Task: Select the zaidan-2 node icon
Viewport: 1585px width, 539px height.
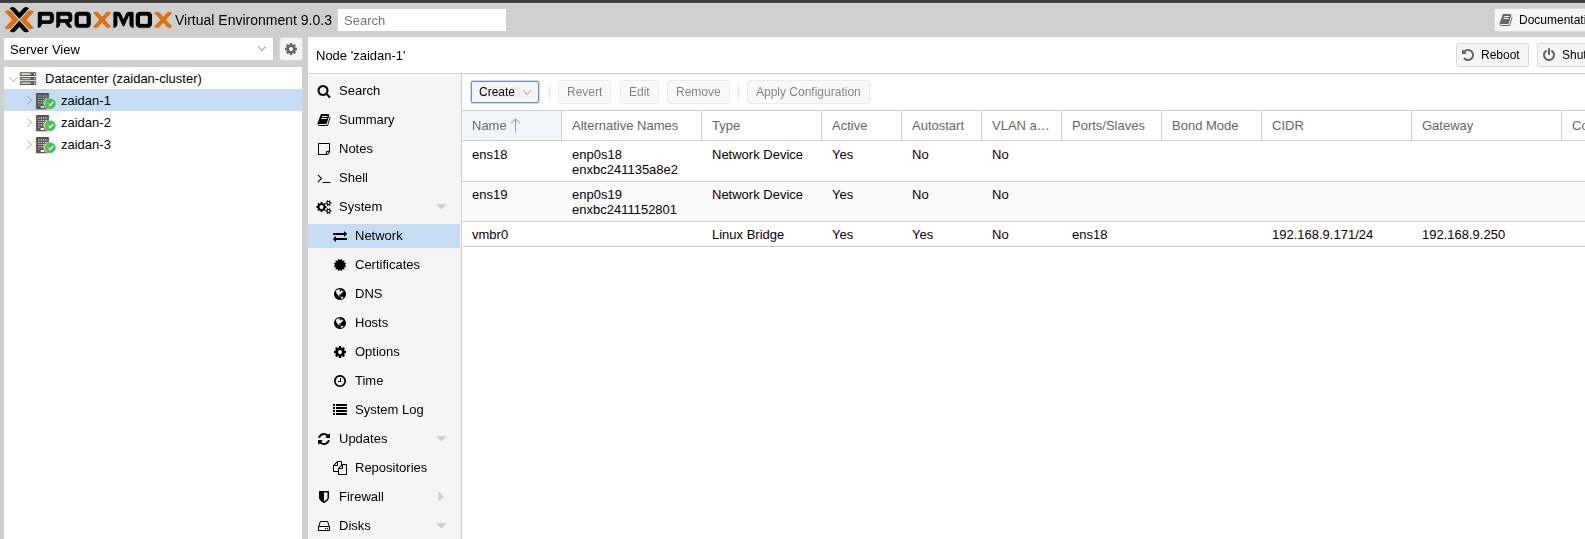Action: point(45,123)
